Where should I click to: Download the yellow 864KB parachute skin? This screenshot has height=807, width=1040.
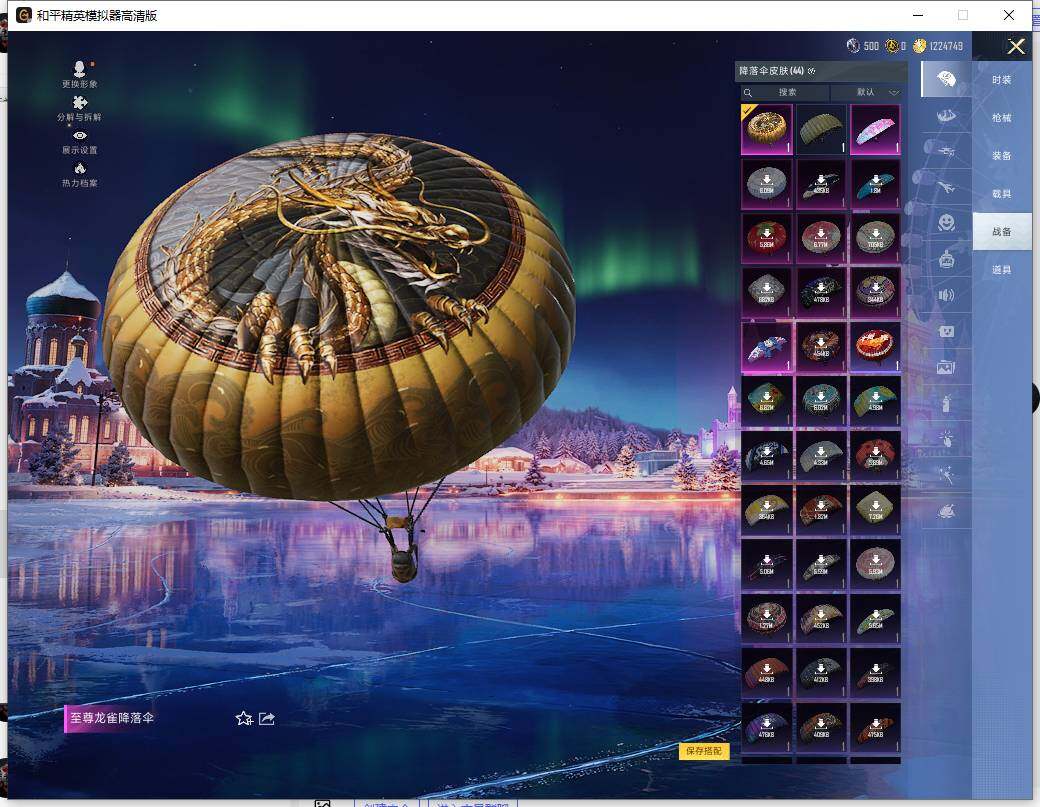tap(766, 510)
